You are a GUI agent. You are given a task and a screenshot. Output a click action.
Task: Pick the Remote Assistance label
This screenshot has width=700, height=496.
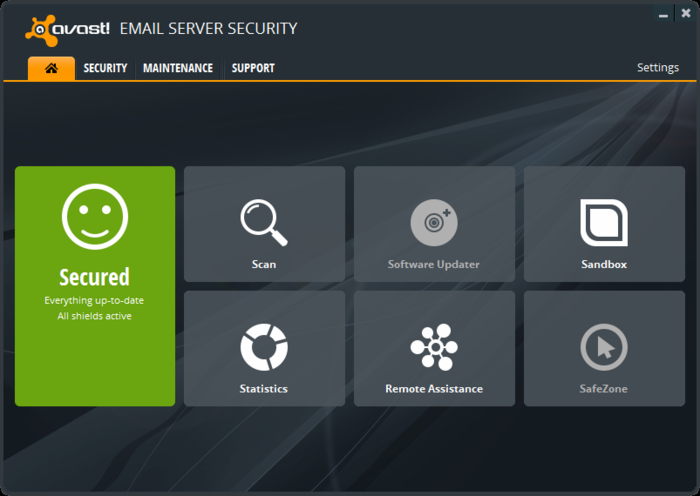click(434, 389)
